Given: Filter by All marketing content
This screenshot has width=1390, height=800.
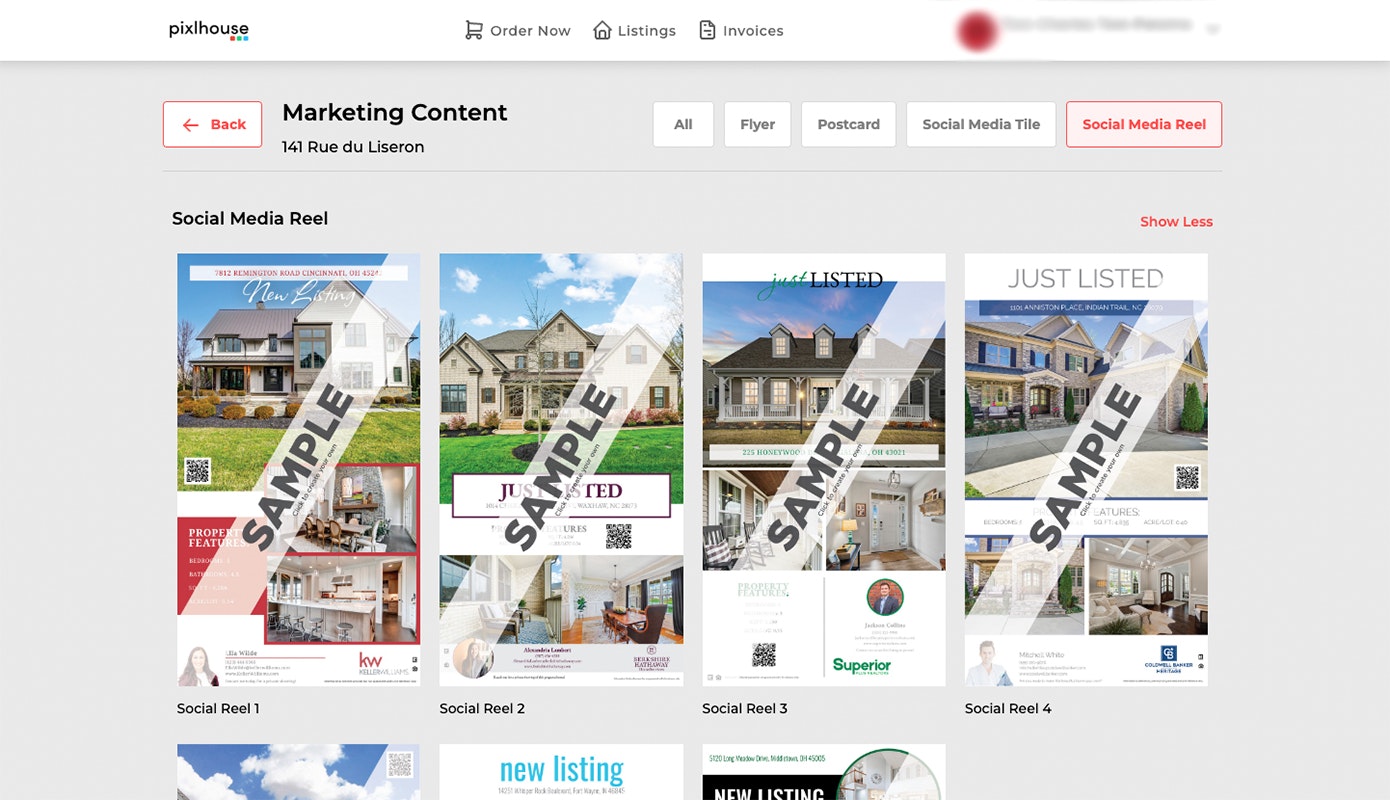Looking at the screenshot, I should point(683,124).
